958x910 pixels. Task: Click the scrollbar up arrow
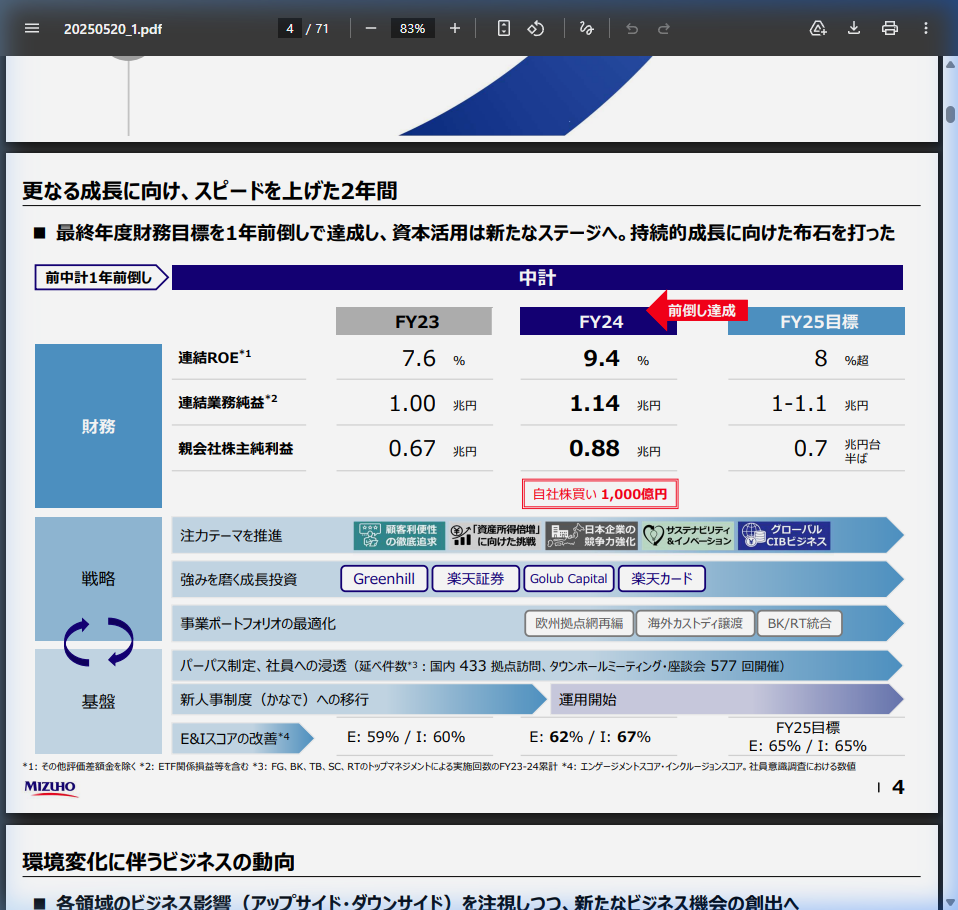(950, 64)
